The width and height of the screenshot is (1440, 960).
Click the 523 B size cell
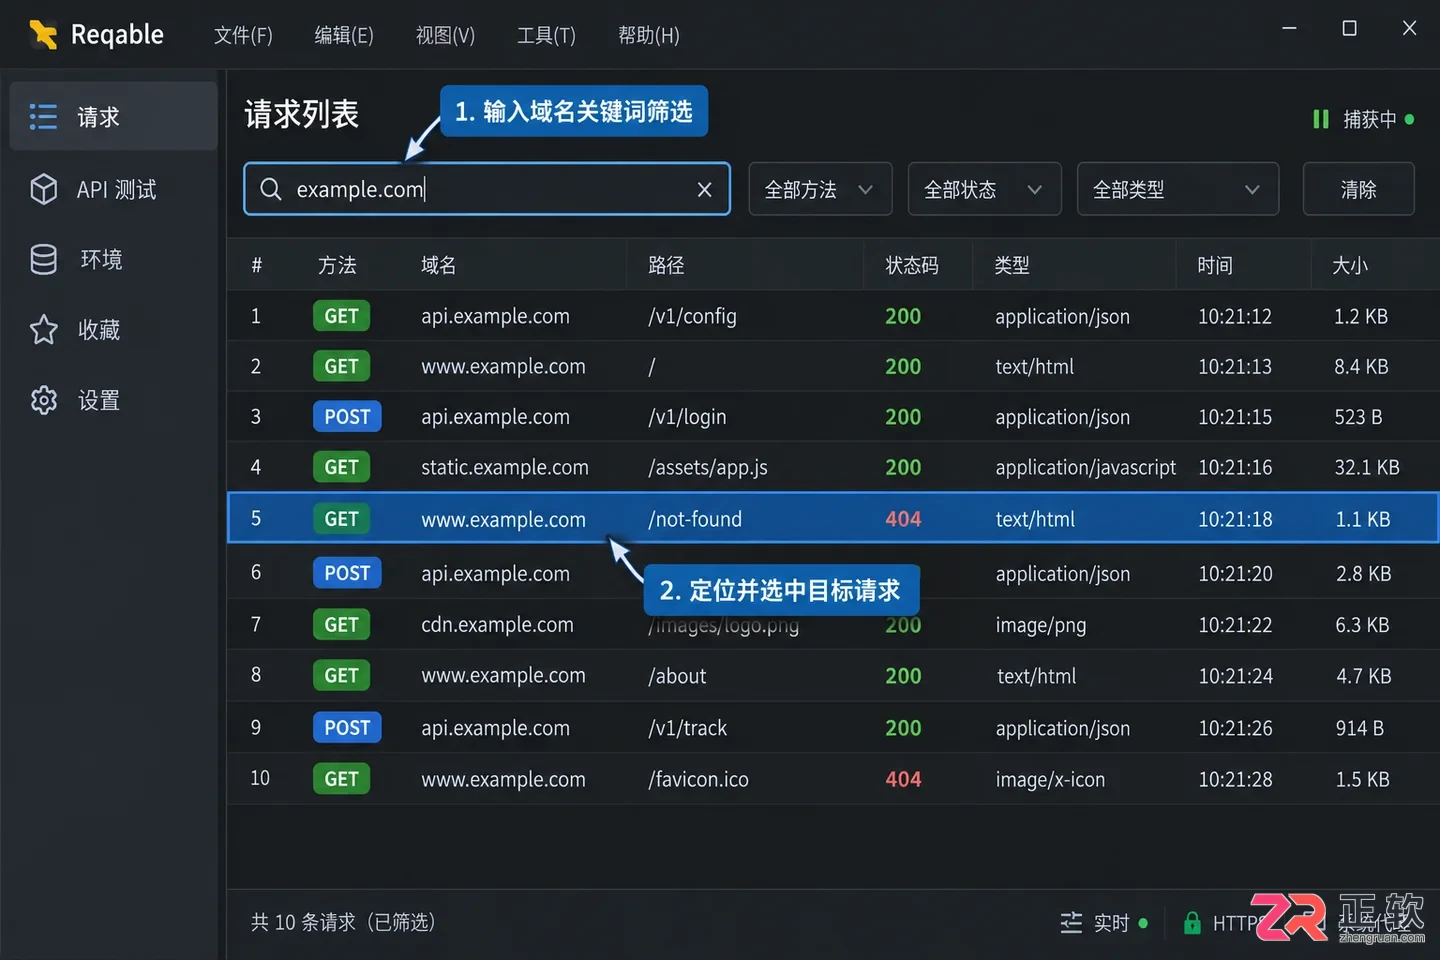click(1358, 417)
